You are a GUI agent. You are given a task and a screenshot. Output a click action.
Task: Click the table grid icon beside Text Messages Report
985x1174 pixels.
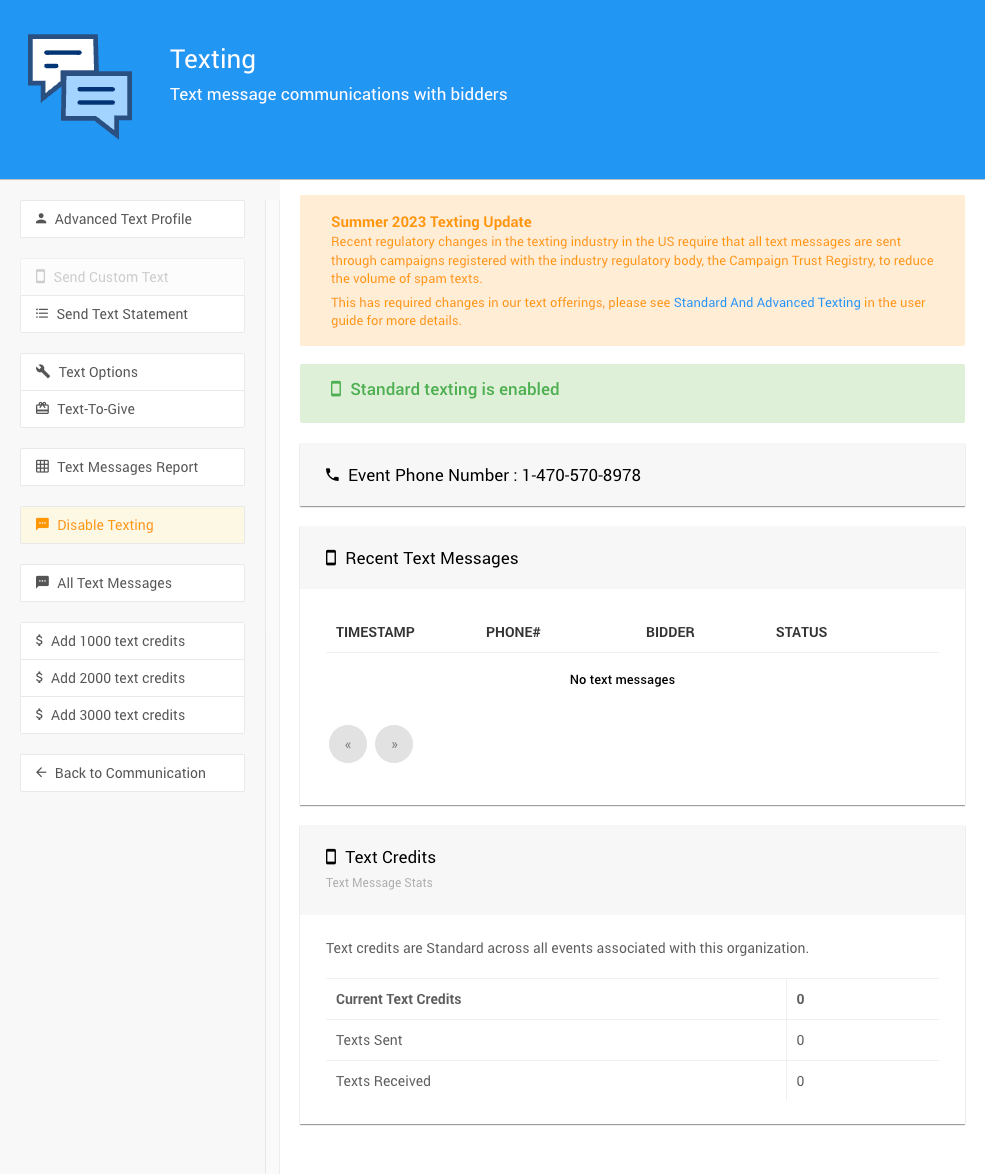coord(42,467)
